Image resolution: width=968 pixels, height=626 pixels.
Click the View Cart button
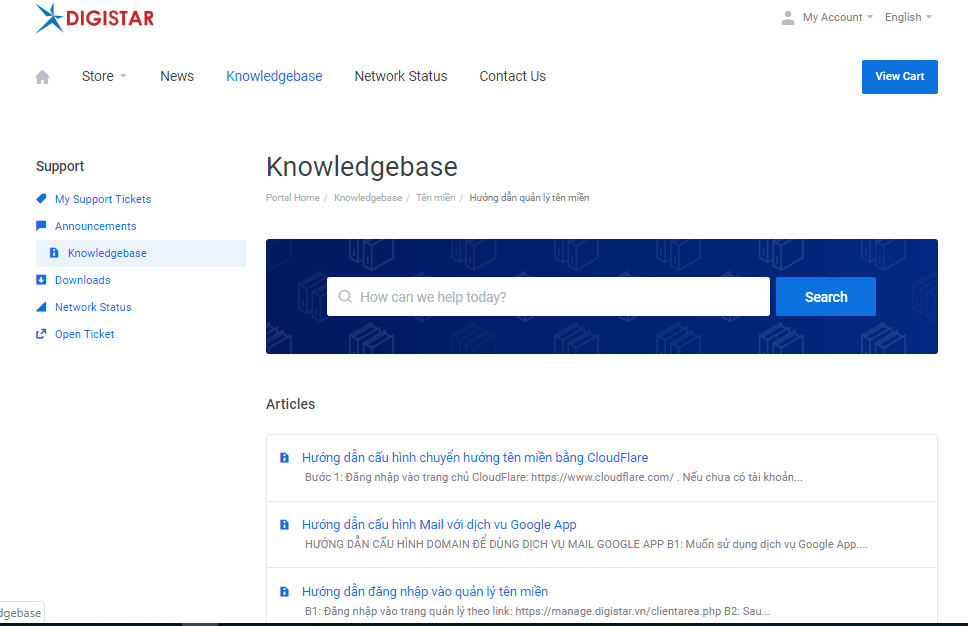[x=899, y=76]
